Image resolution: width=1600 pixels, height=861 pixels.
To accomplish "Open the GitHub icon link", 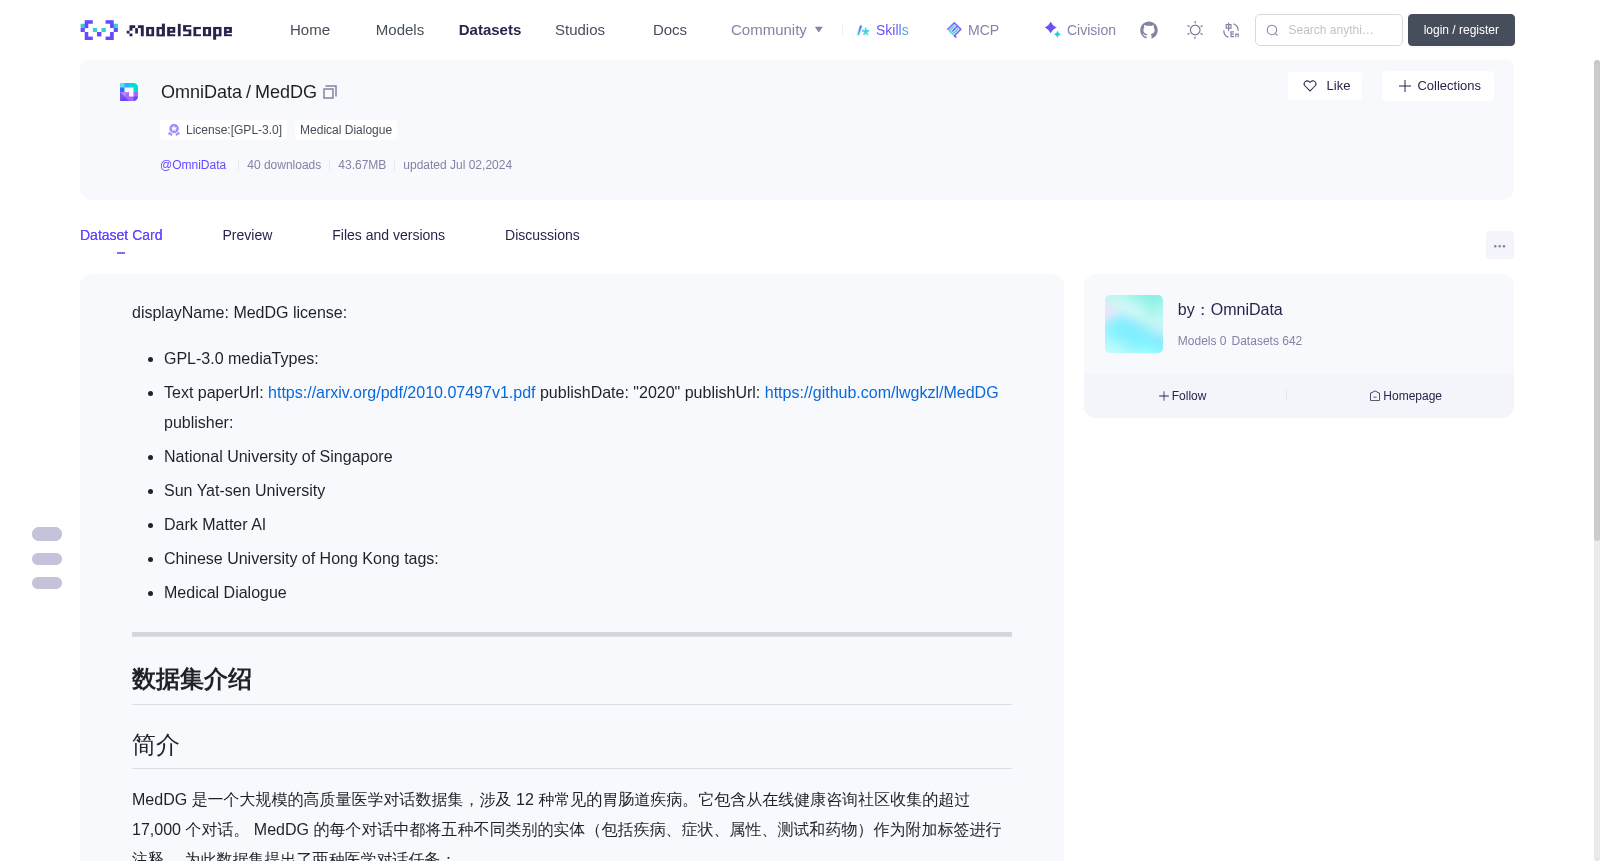I will tap(1149, 30).
